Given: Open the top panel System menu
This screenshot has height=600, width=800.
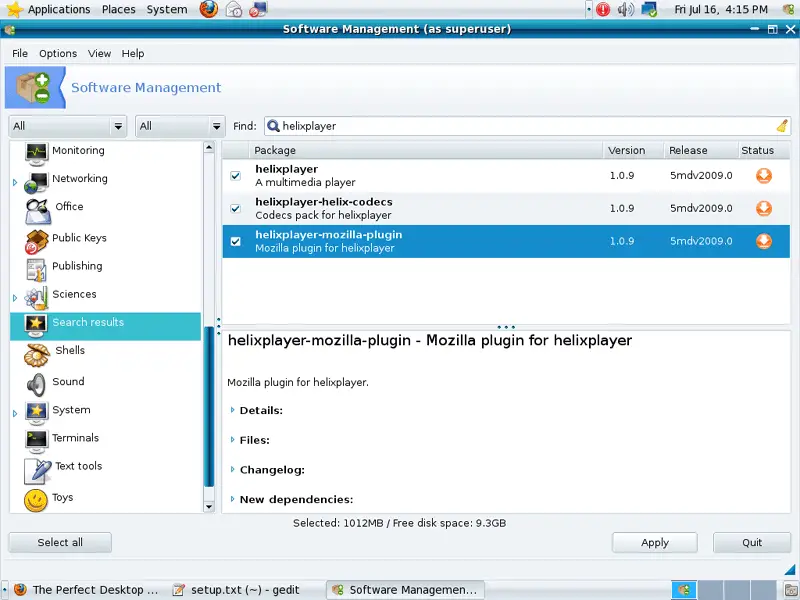Looking at the screenshot, I should coord(167,9).
